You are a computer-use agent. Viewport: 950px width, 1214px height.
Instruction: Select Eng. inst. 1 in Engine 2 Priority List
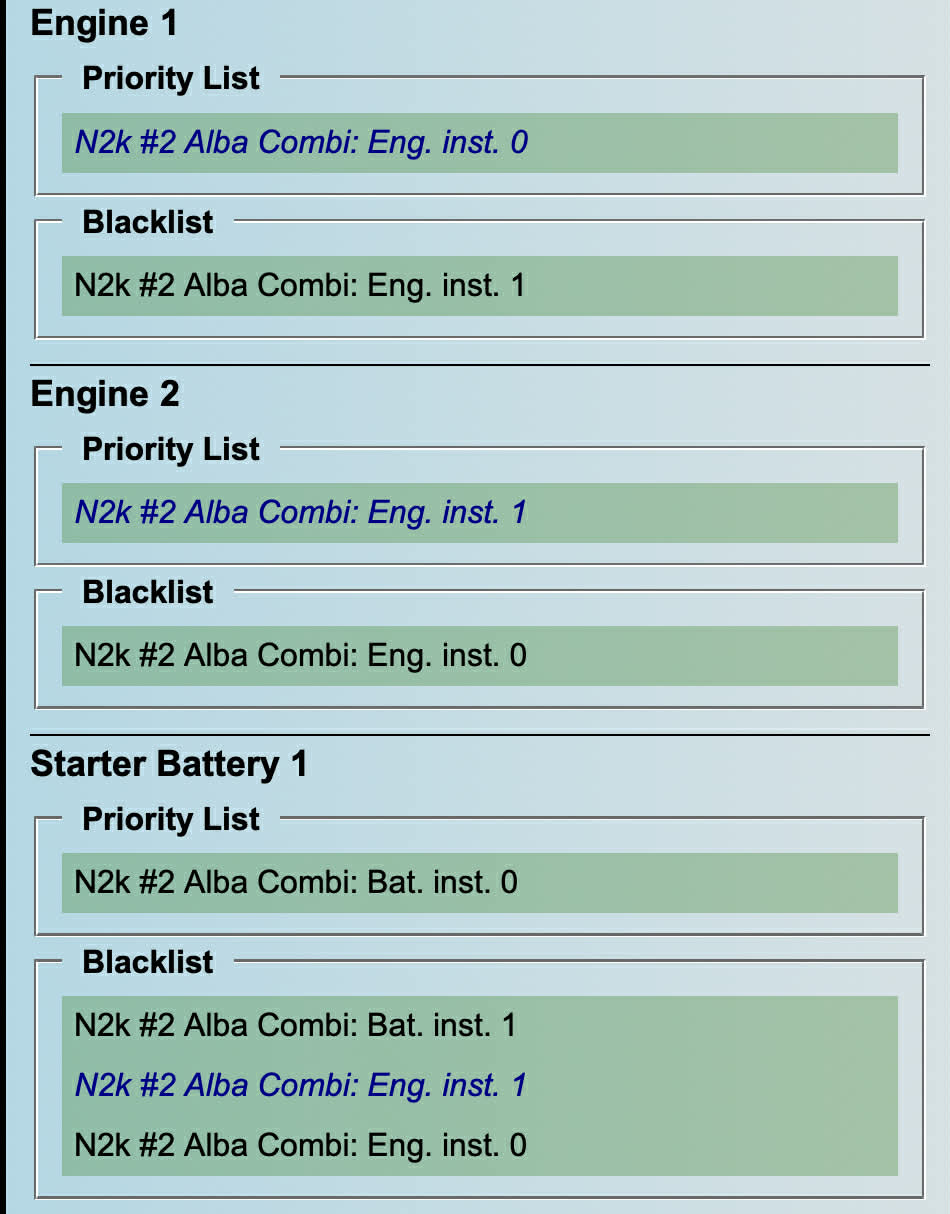pyautogui.click(x=300, y=512)
